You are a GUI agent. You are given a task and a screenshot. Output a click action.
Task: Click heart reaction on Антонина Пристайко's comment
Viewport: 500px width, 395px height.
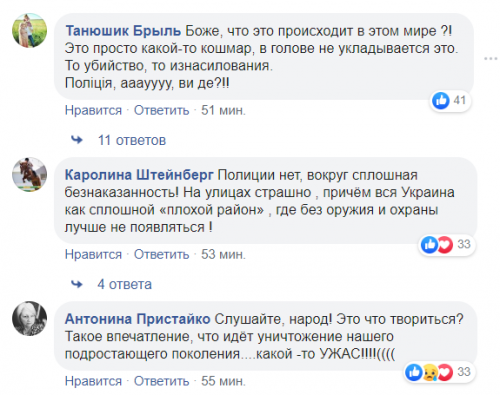[x=445, y=372]
